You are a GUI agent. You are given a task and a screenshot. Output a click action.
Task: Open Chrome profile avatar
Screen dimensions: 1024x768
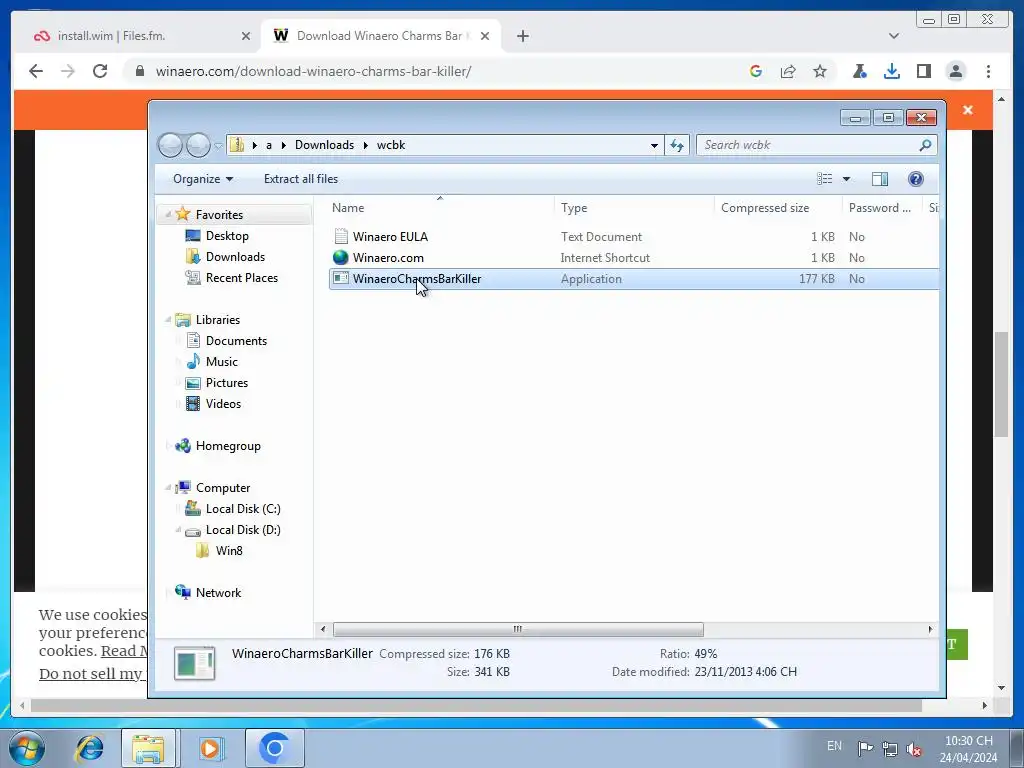(956, 71)
